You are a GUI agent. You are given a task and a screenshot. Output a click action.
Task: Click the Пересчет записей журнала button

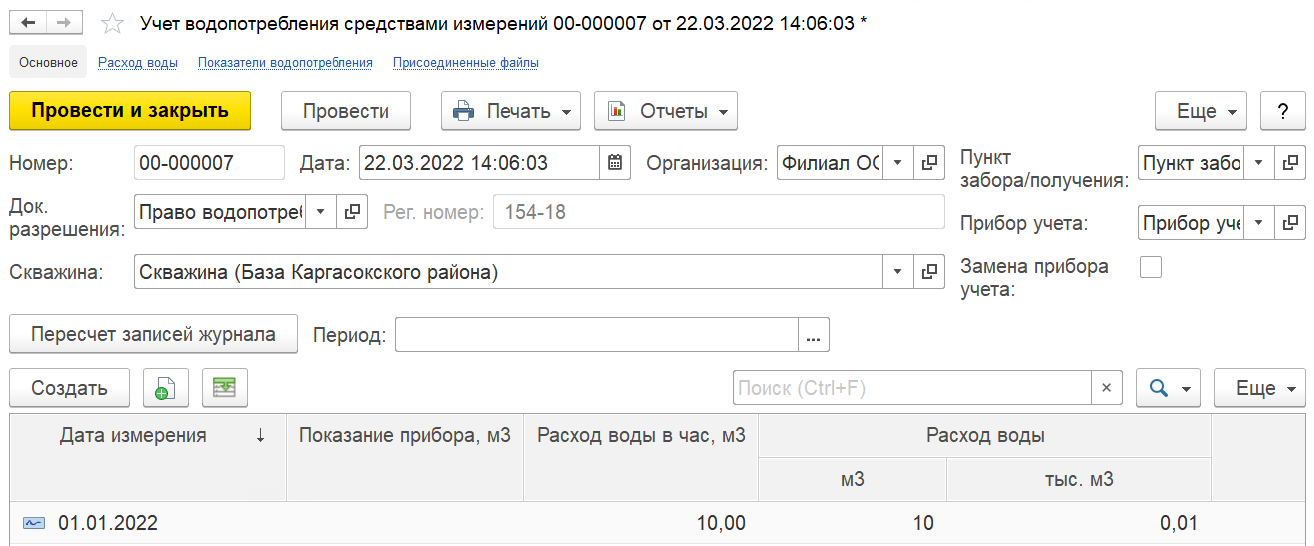click(153, 335)
